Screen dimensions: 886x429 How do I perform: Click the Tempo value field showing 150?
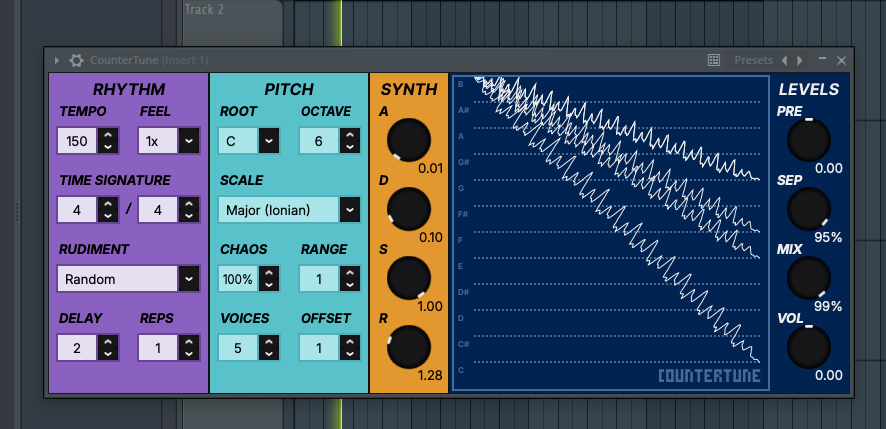pyautogui.click(x=77, y=141)
